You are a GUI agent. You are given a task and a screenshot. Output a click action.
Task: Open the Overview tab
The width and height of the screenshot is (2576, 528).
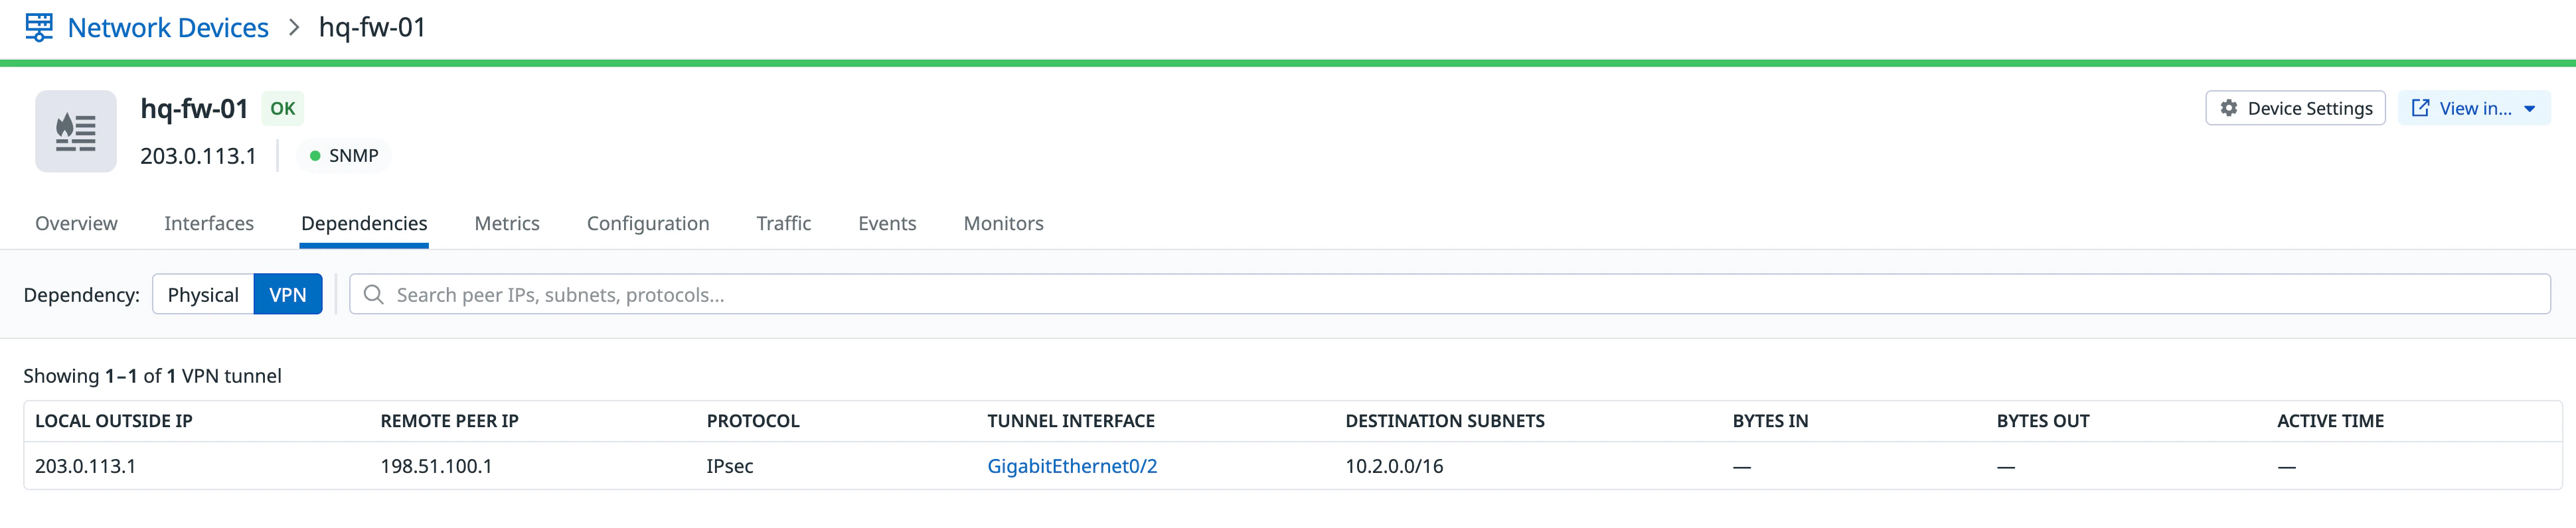[76, 223]
